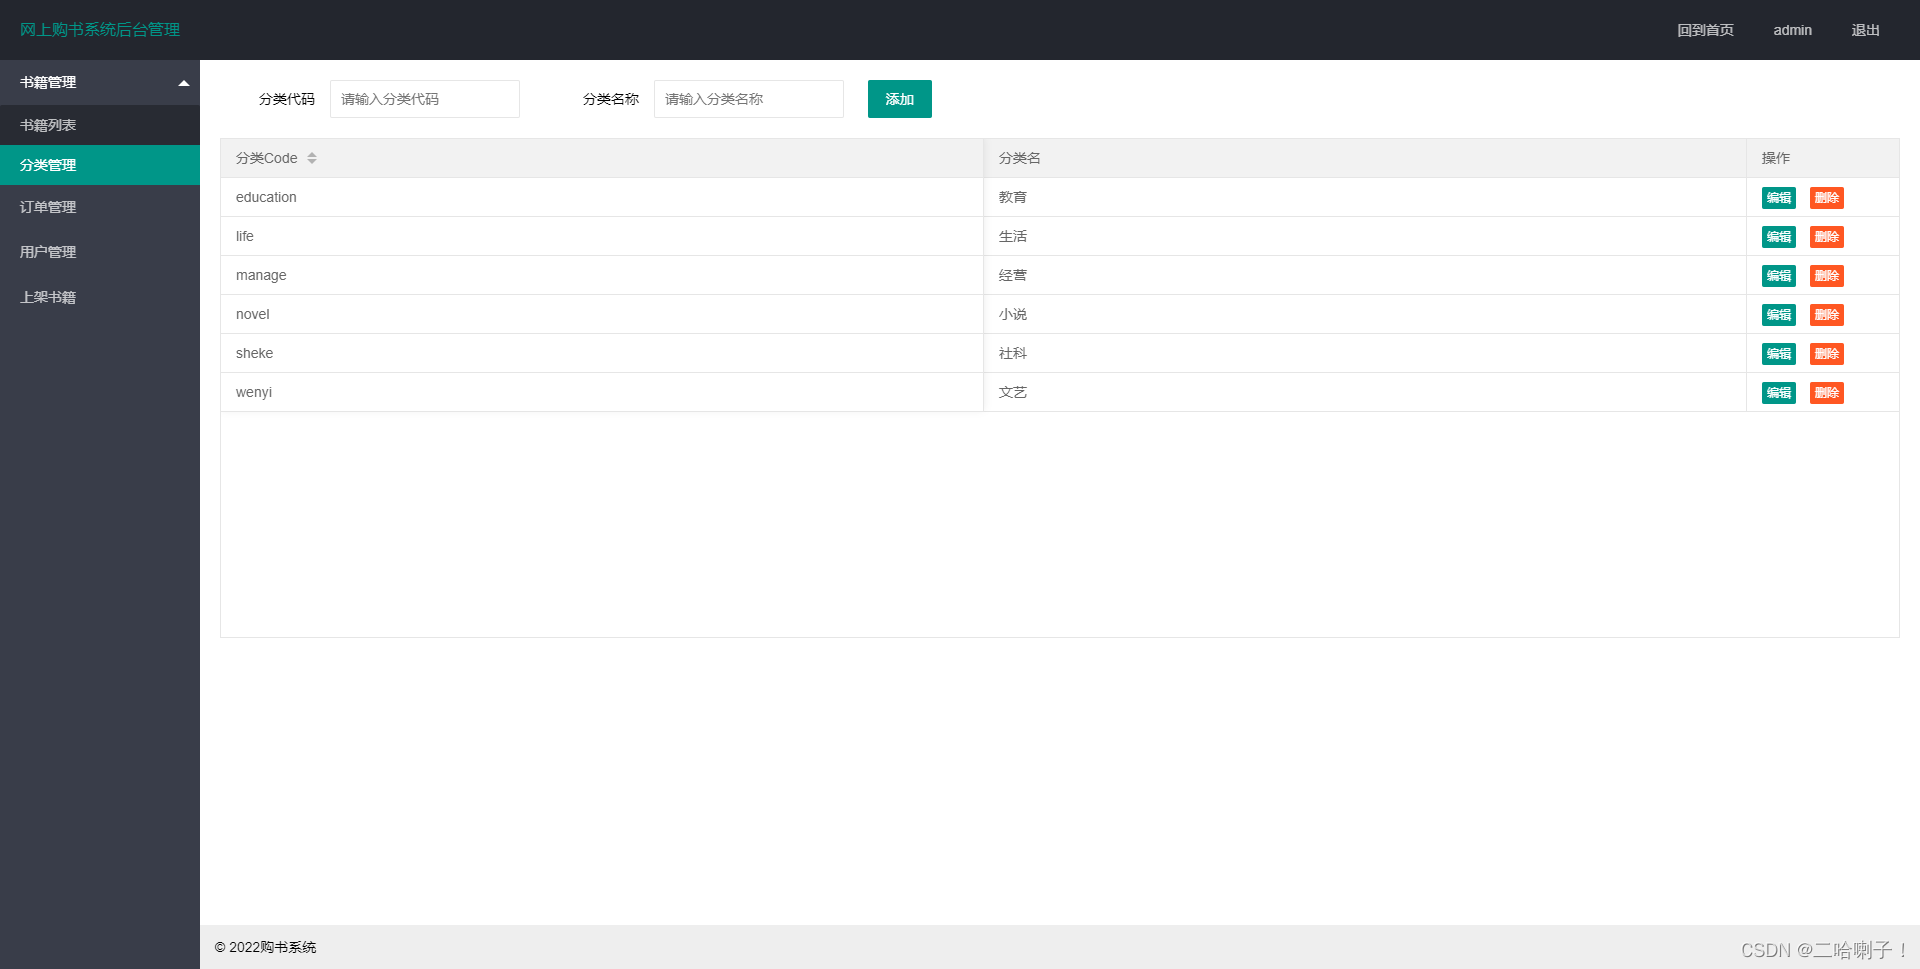1920x969 pixels.
Task: Open the admin user menu
Action: coord(1792,30)
